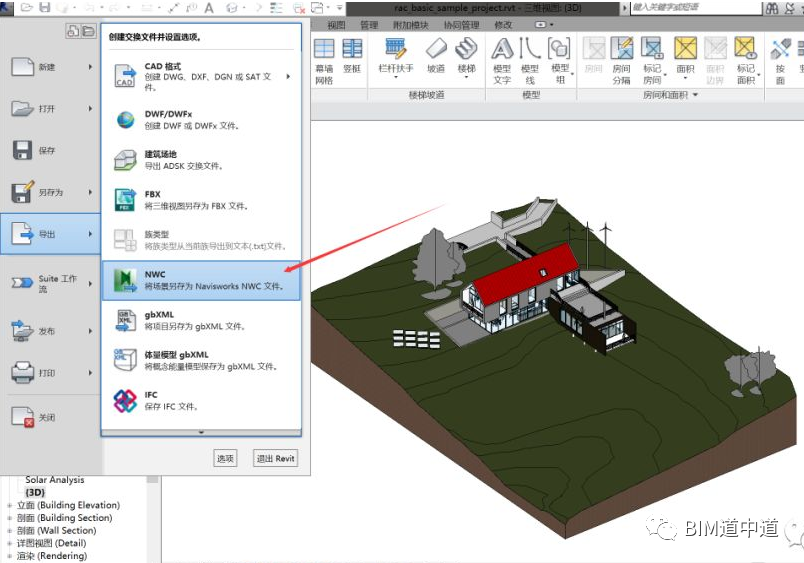The width and height of the screenshot is (804, 563).
Task: Click the 选项 (Options) button
Action: [x=225, y=458]
